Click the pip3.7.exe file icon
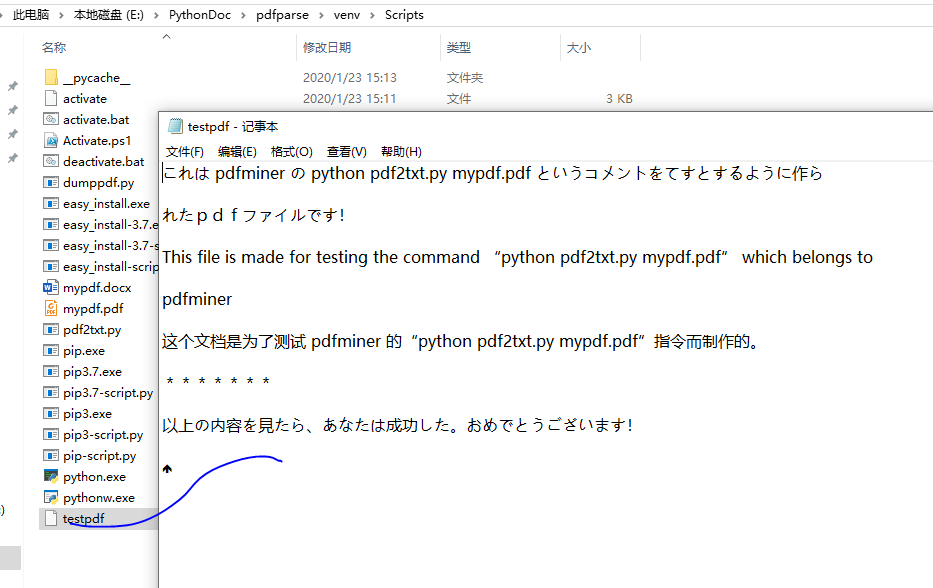 click(51, 371)
